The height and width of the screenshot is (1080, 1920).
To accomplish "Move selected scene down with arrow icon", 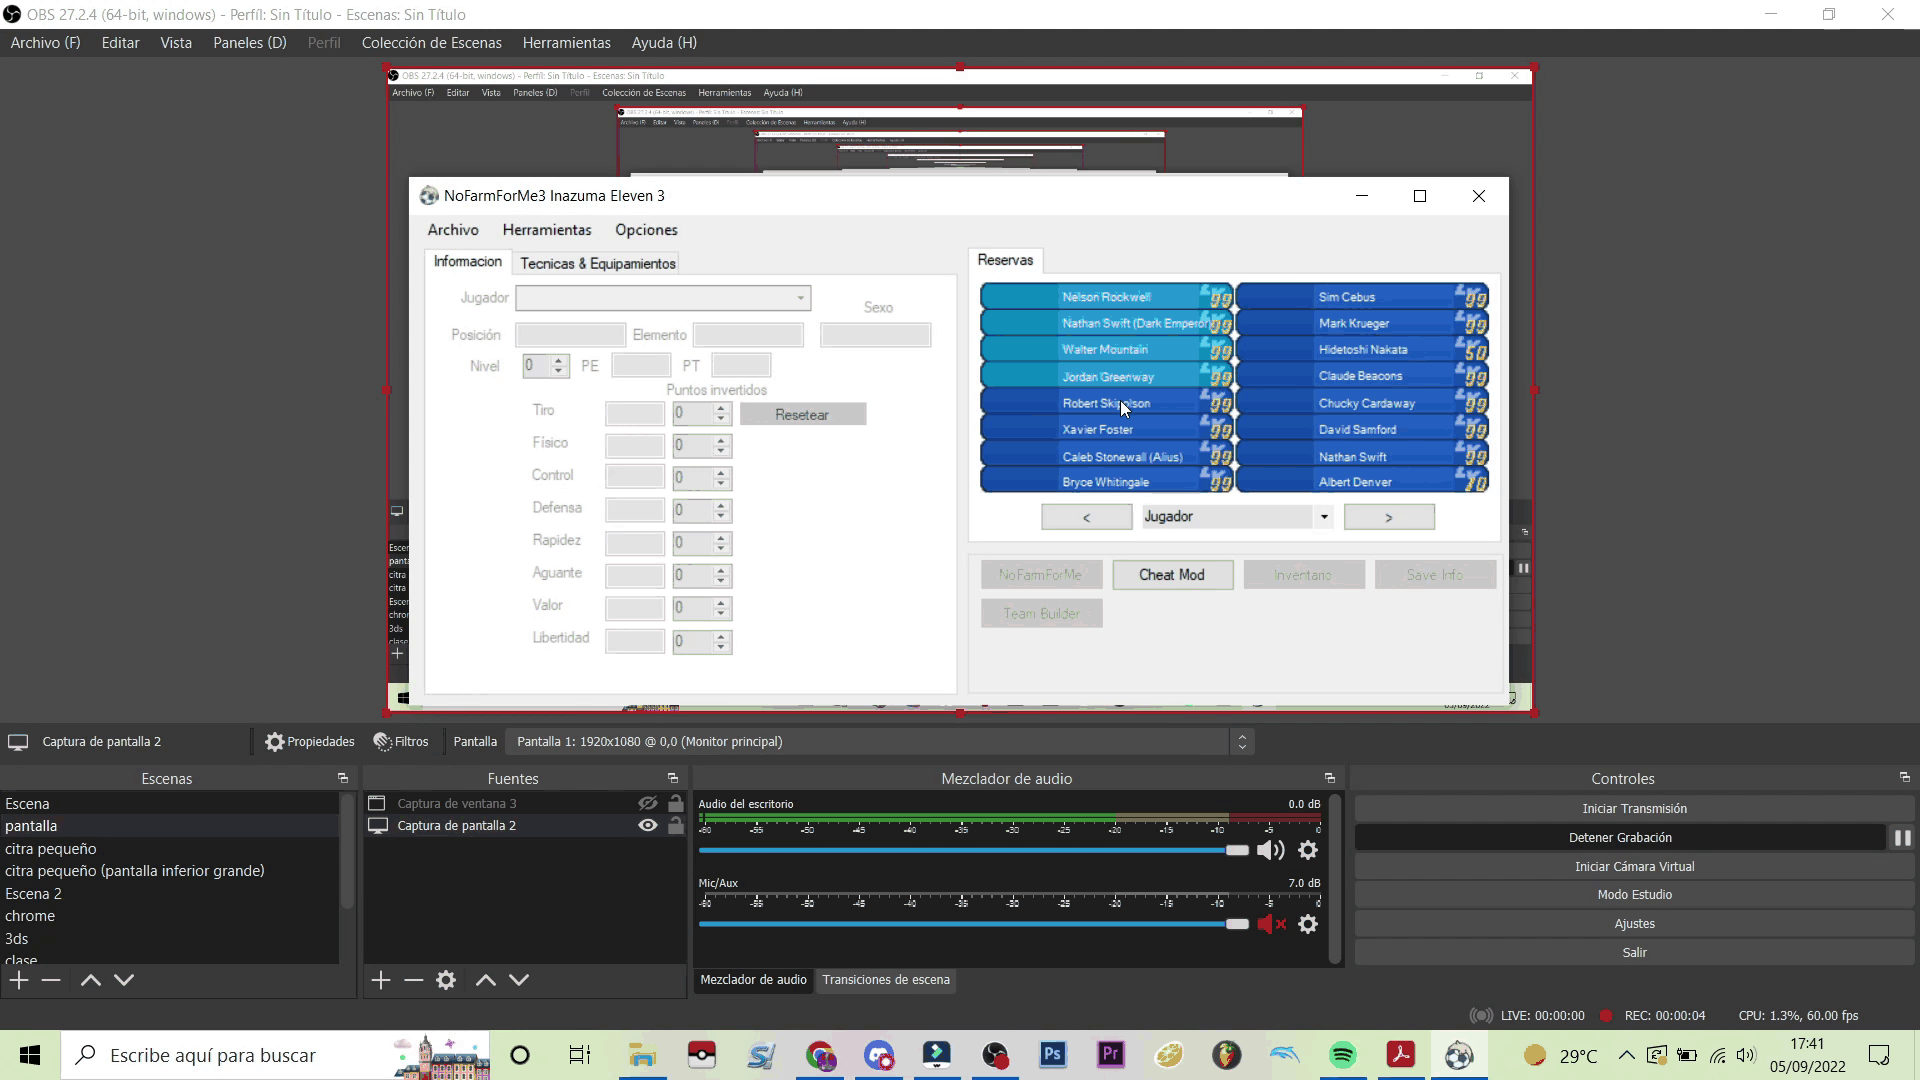I will (124, 980).
